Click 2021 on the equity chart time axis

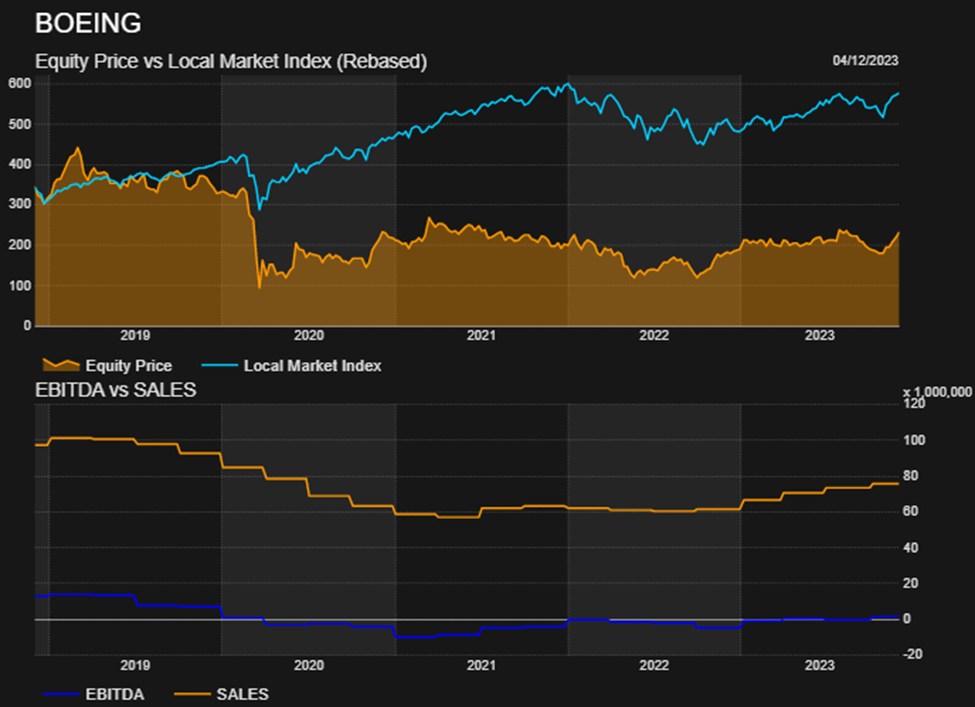[x=481, y=335]
